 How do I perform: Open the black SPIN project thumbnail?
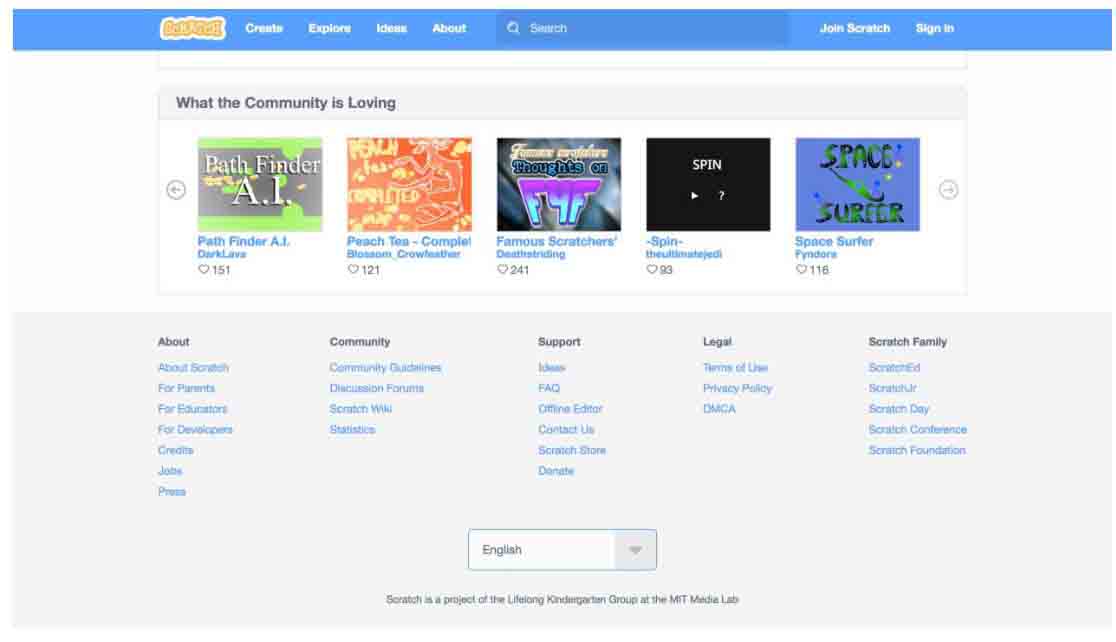(708, 184)
